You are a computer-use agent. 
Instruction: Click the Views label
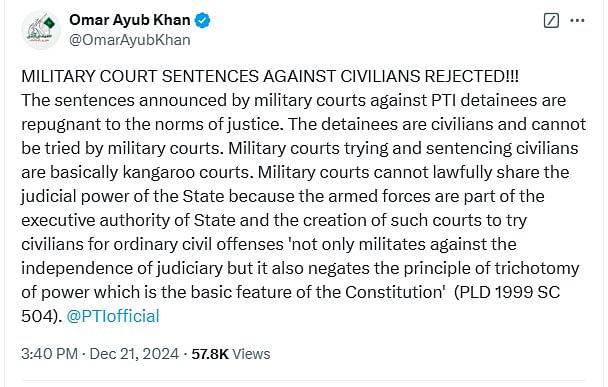pyautogui.click(x=251, y=354)
